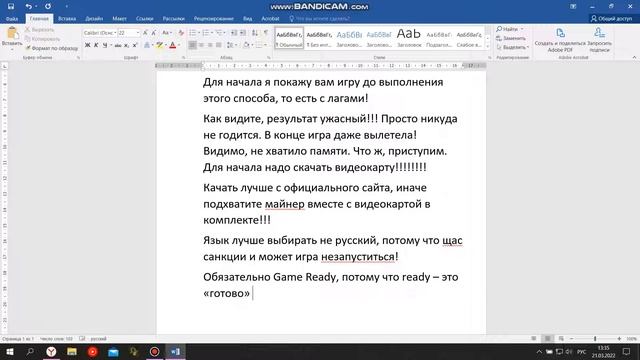Image resolution: width=640 pixels, height=360 pixels.
Task: Click the Increase Indent icon
Action: [243, 33]
